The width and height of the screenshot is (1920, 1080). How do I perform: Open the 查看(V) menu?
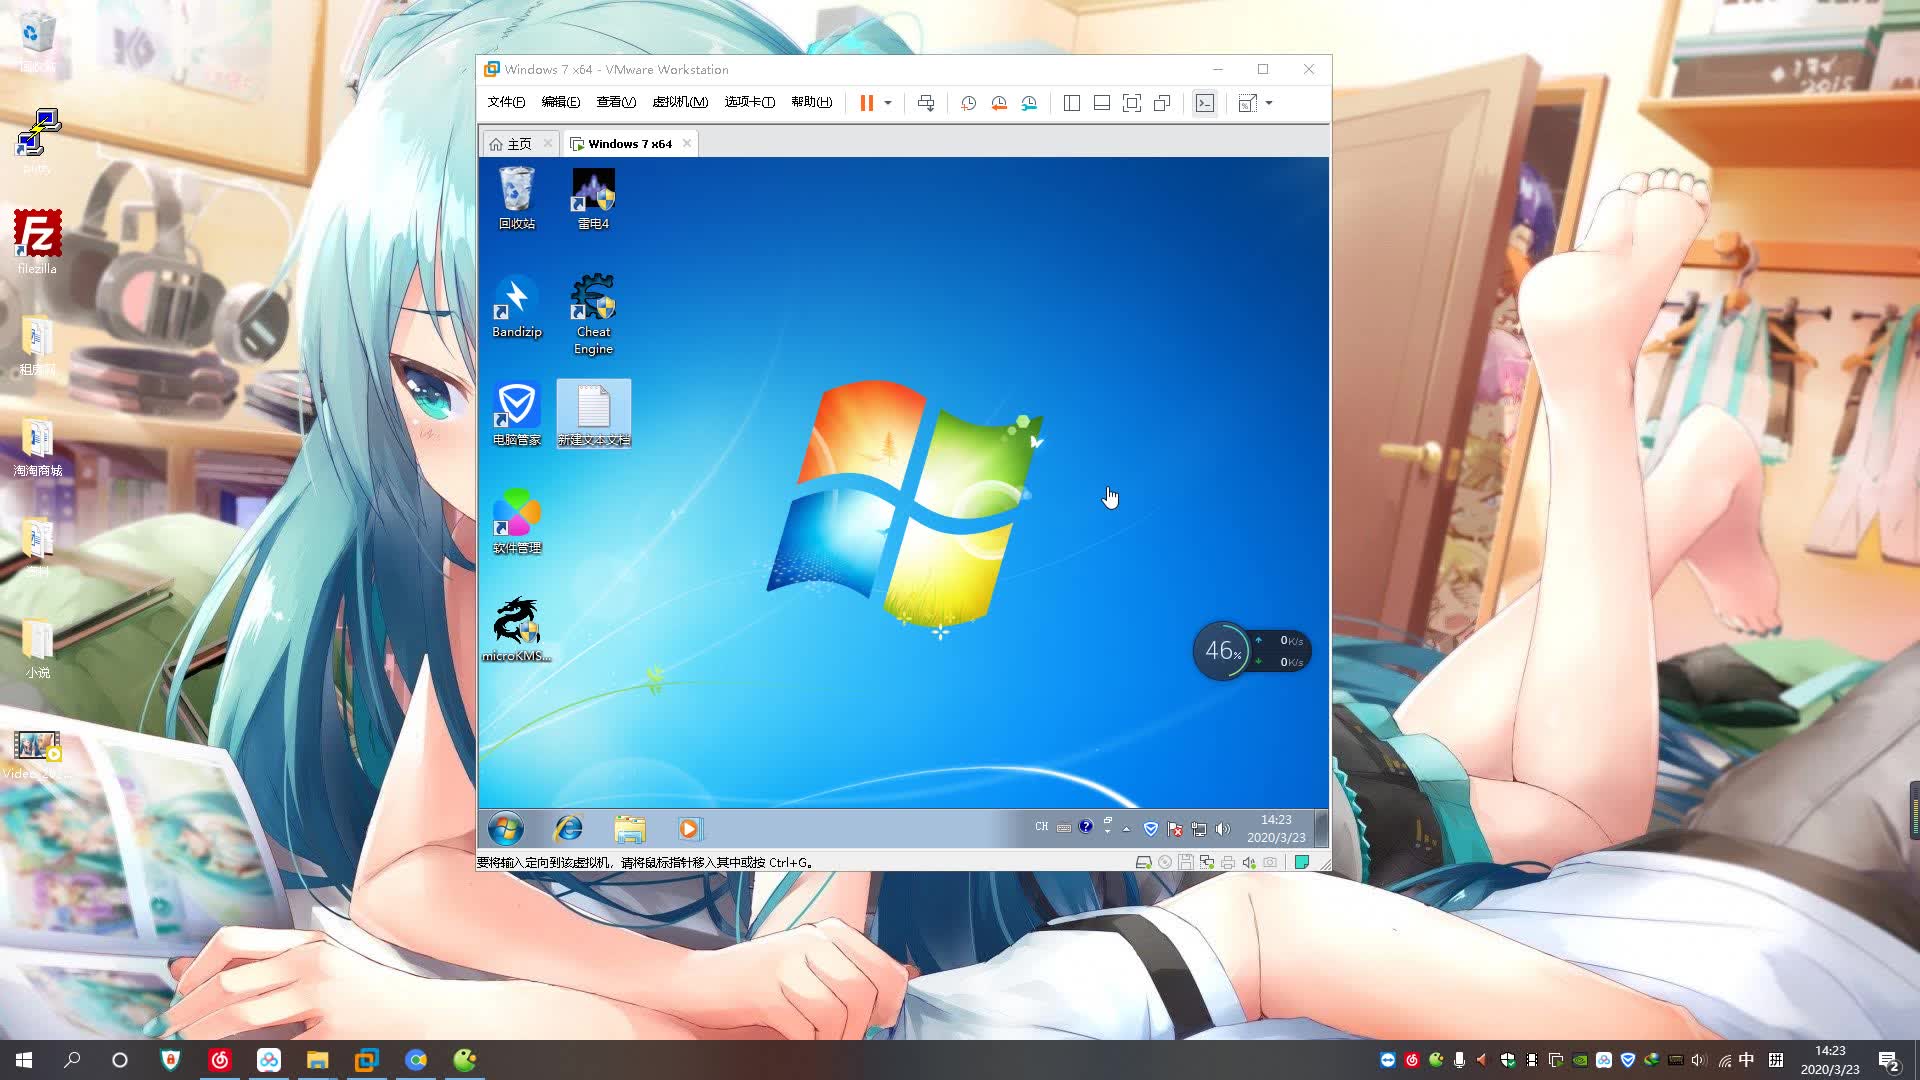coord(616,102)
